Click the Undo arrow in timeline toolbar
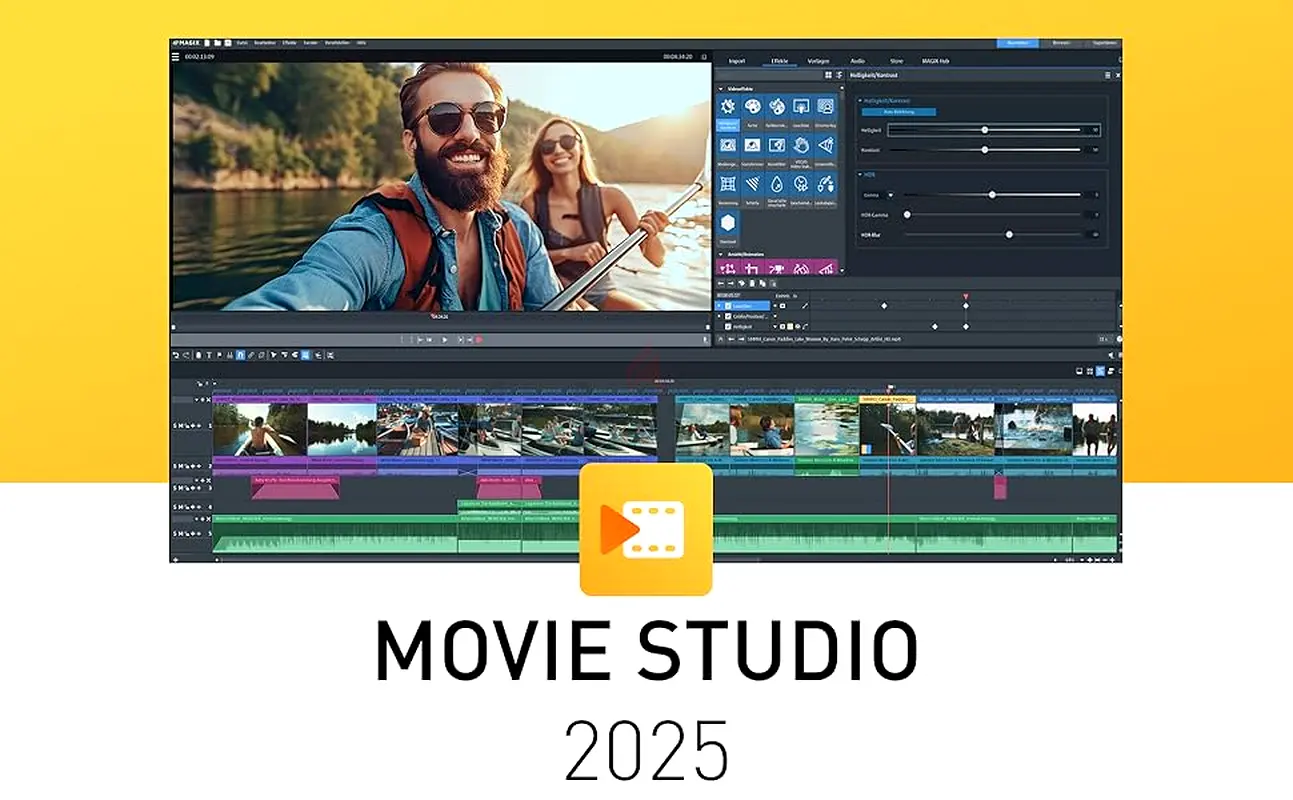 (x=176, y=354)
